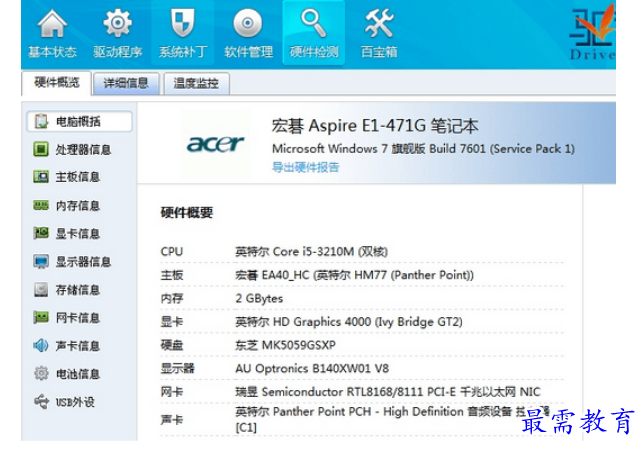Image resolution: width=643 pixels, height=453 pixels.
Task: Select 声卡信息 label in sidebar
Action: pos(78,346)
